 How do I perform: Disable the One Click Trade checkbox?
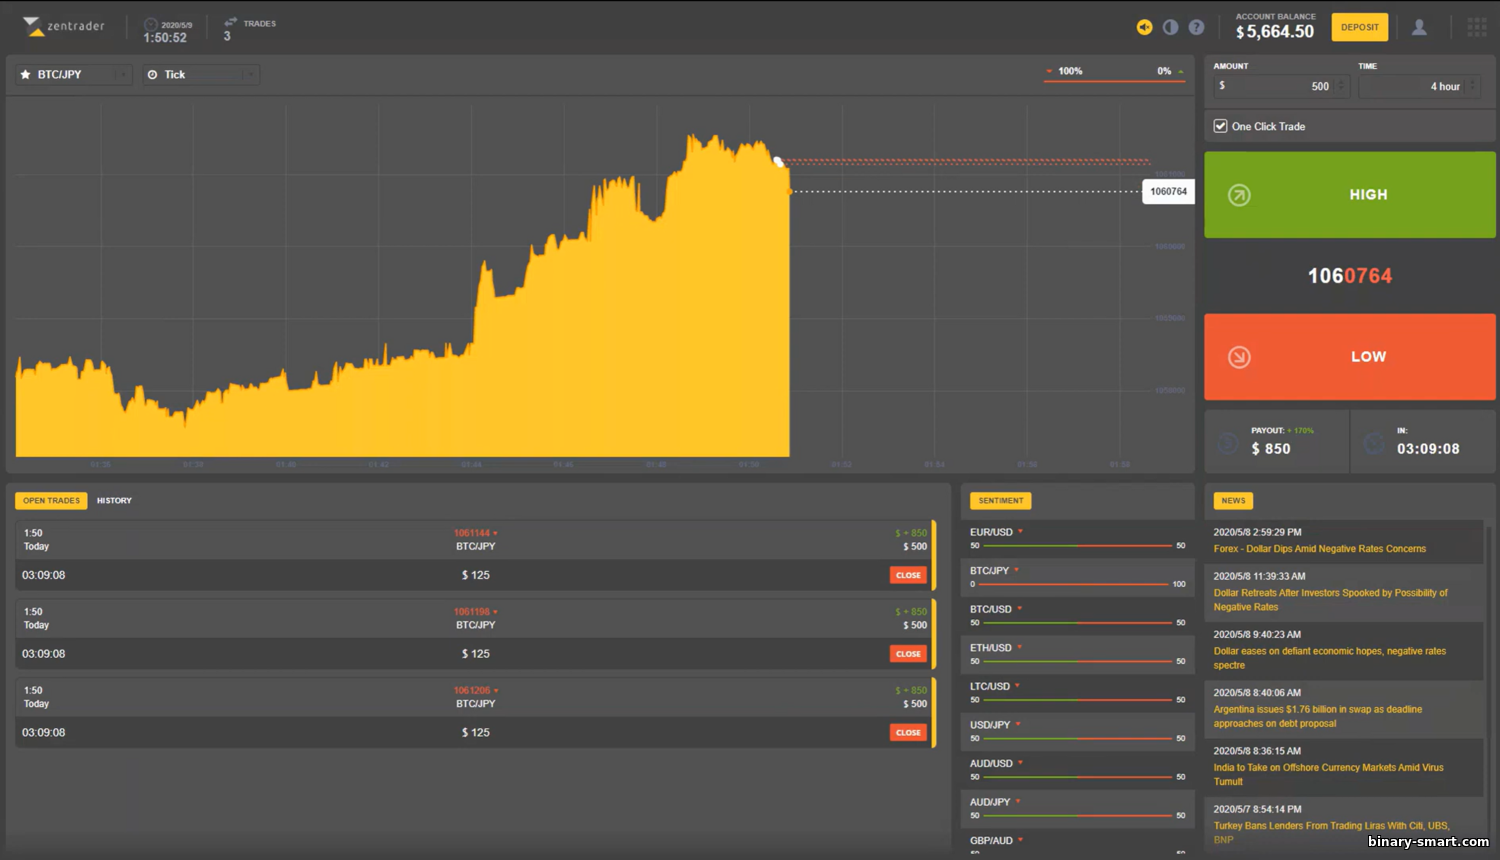[1220, 126]
